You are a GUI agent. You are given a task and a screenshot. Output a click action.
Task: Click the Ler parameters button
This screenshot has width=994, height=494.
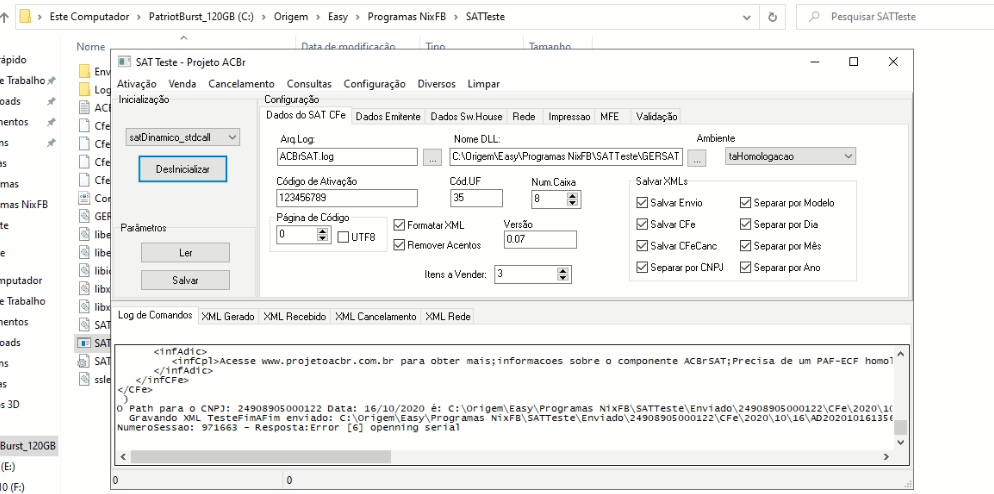point(185,252)
